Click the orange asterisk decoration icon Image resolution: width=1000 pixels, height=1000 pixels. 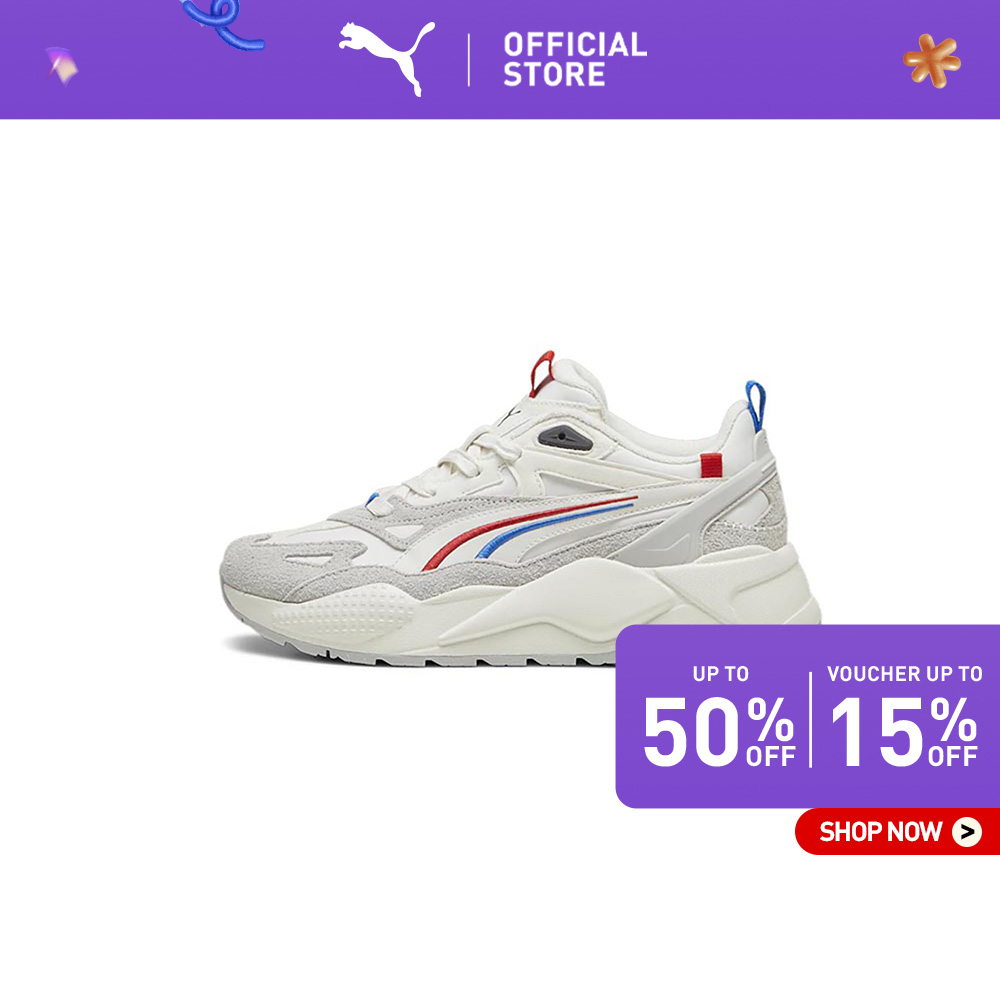tap(932, 61)
